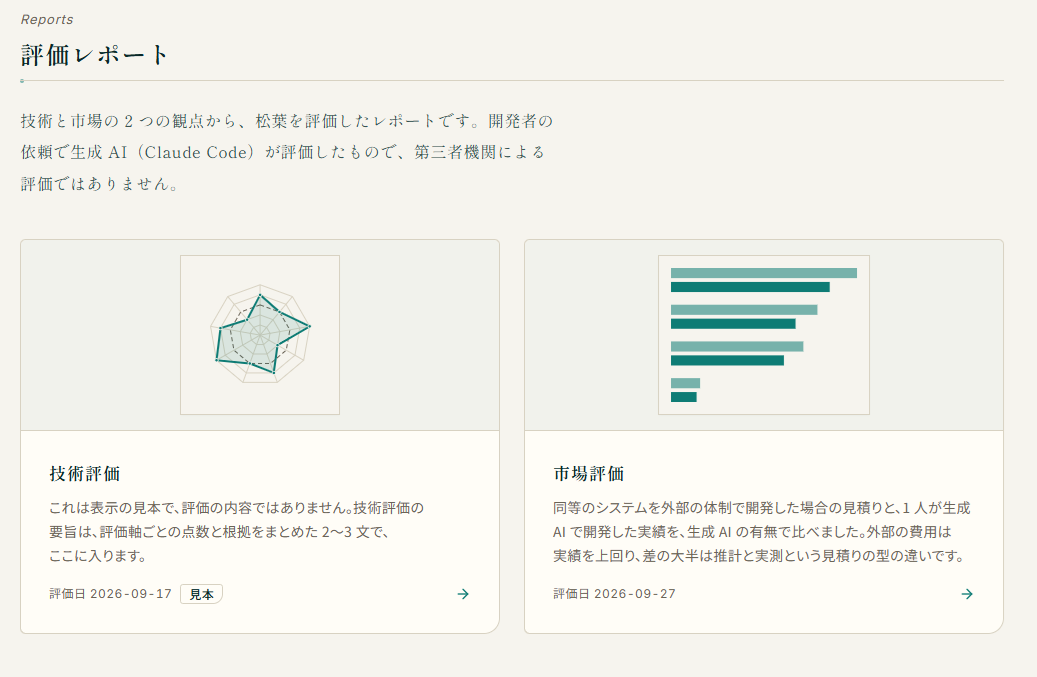The image size is (1037, 677).
Task: Select the date 評価日 2026-09-17
Action: click(110, 594)
